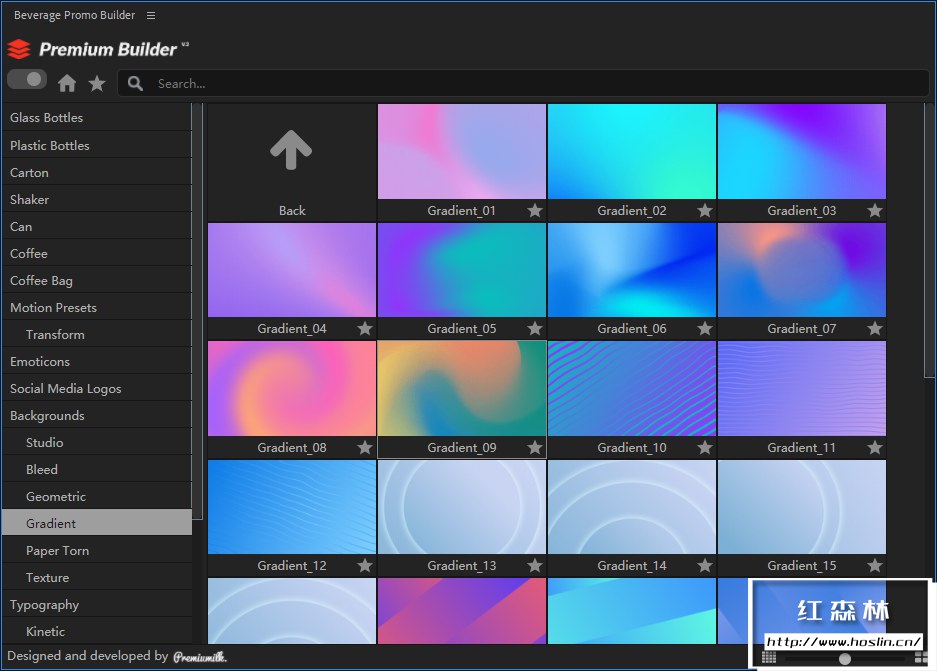Click the thumbnail size slider knob
The image size is (937, 671).
[x=844, y=658]
